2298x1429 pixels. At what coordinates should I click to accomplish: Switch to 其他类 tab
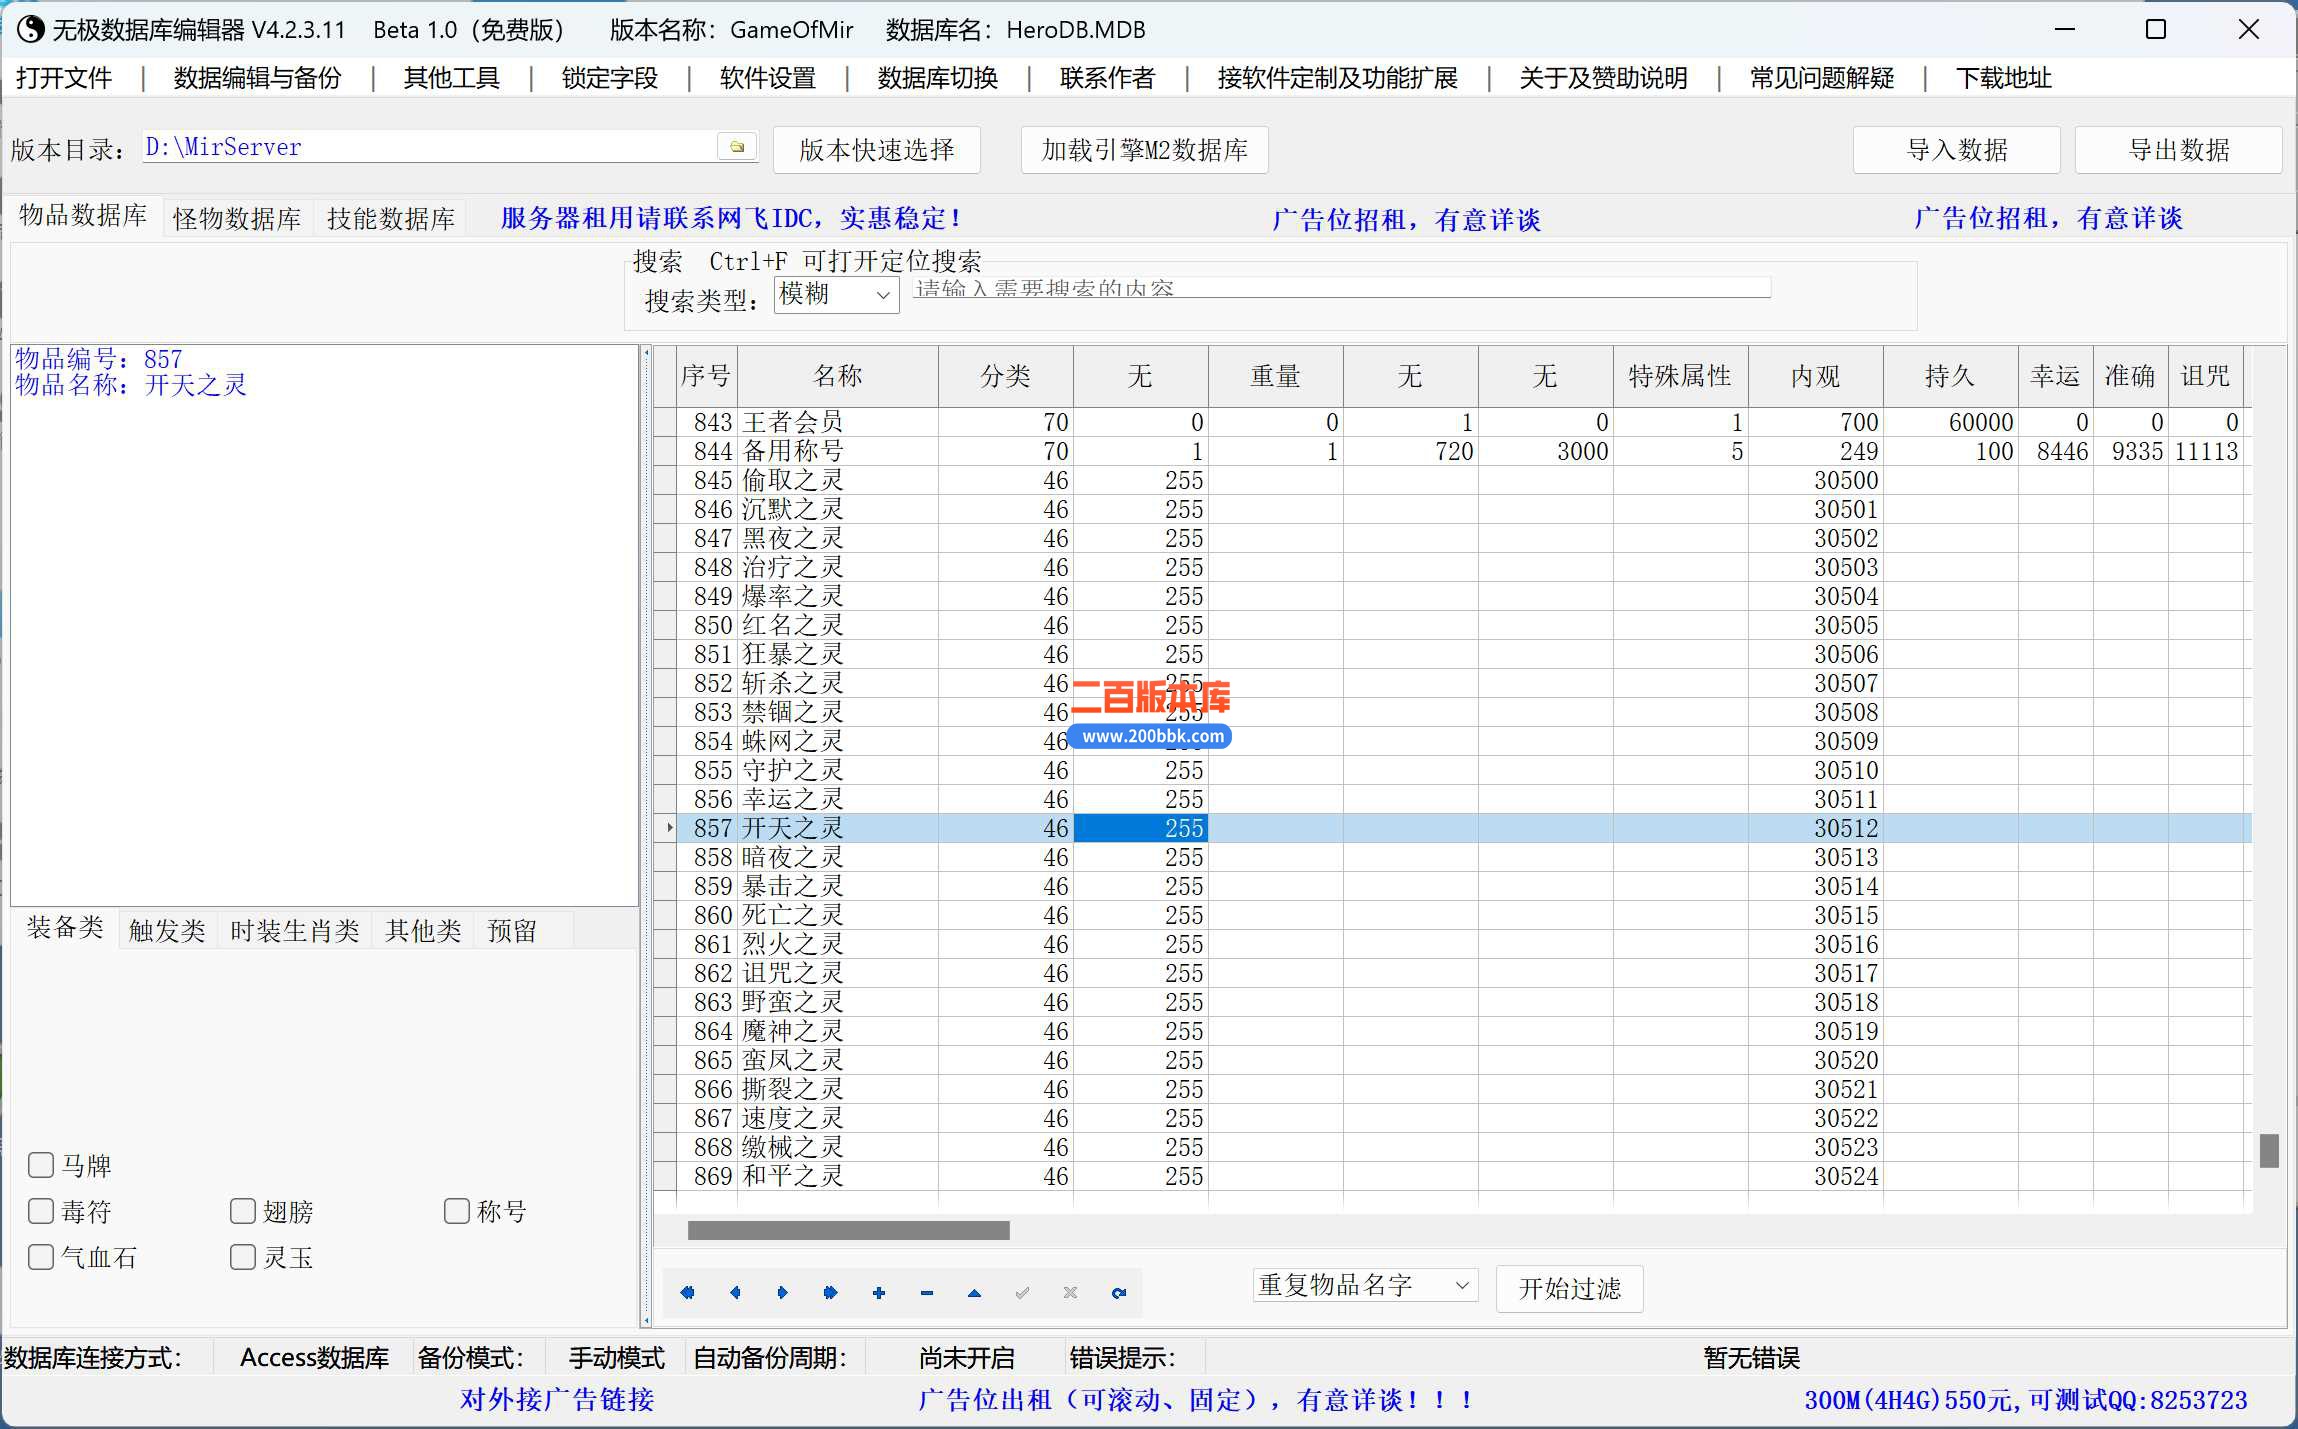pyautogui.click(x=423, y=931)
